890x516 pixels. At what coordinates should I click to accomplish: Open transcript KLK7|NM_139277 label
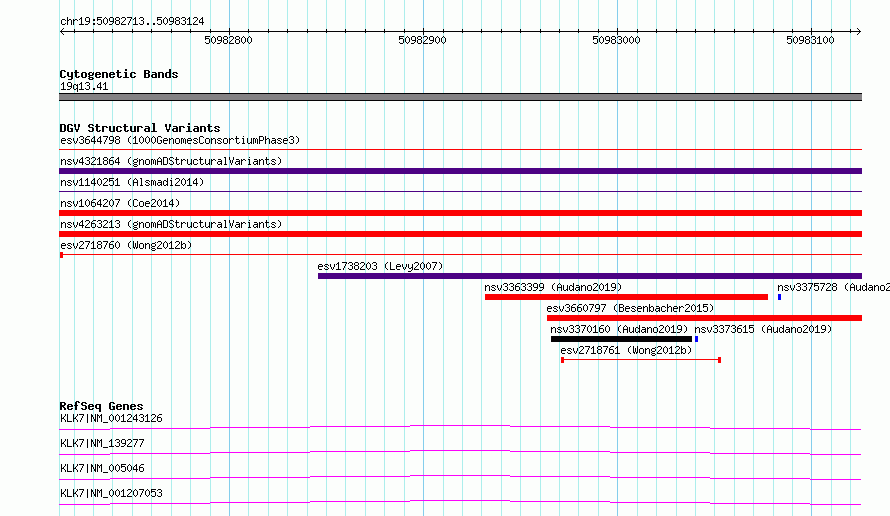pyautogui.click(x=102, y=443)
